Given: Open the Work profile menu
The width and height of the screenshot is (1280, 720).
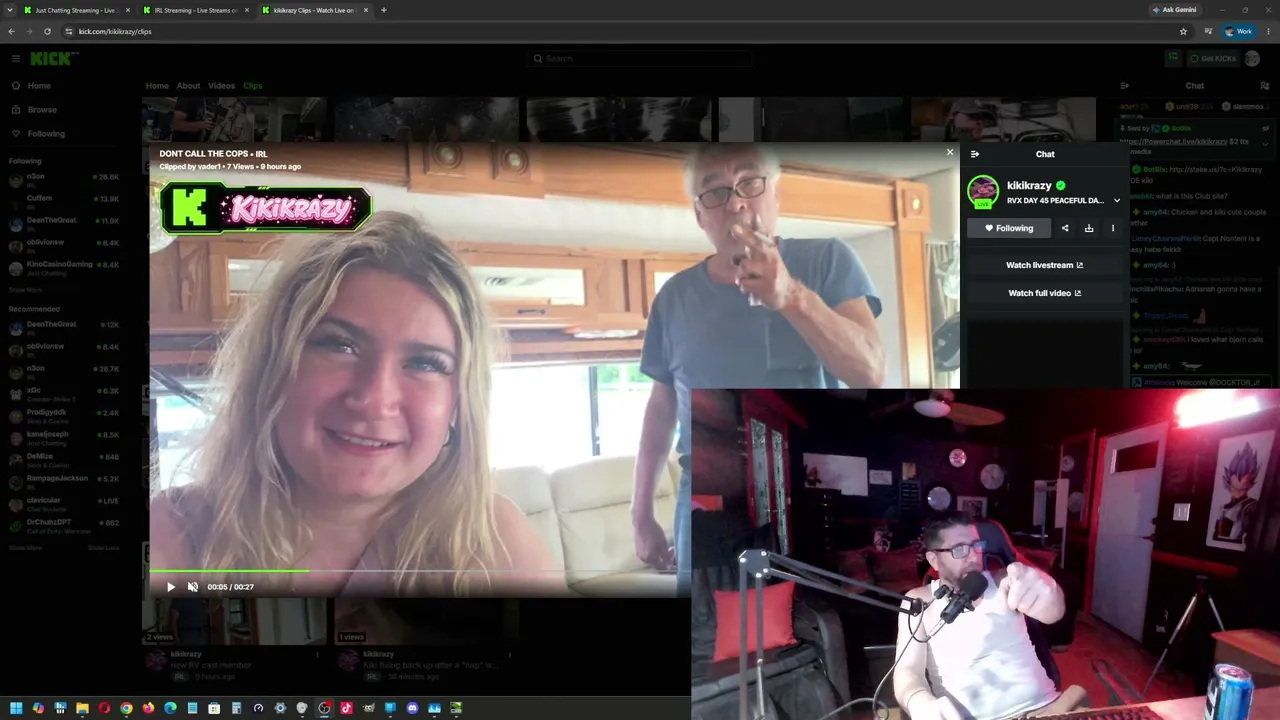Looking at the screenshot, I should (1238, 31).
